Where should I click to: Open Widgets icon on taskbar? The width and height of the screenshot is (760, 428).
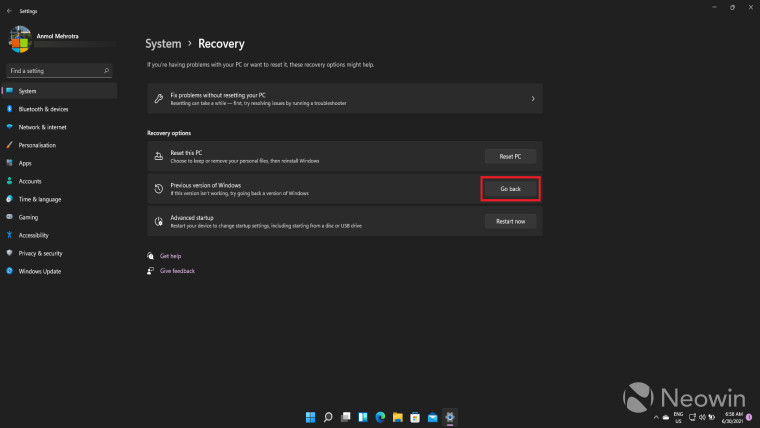pos(363,417)
